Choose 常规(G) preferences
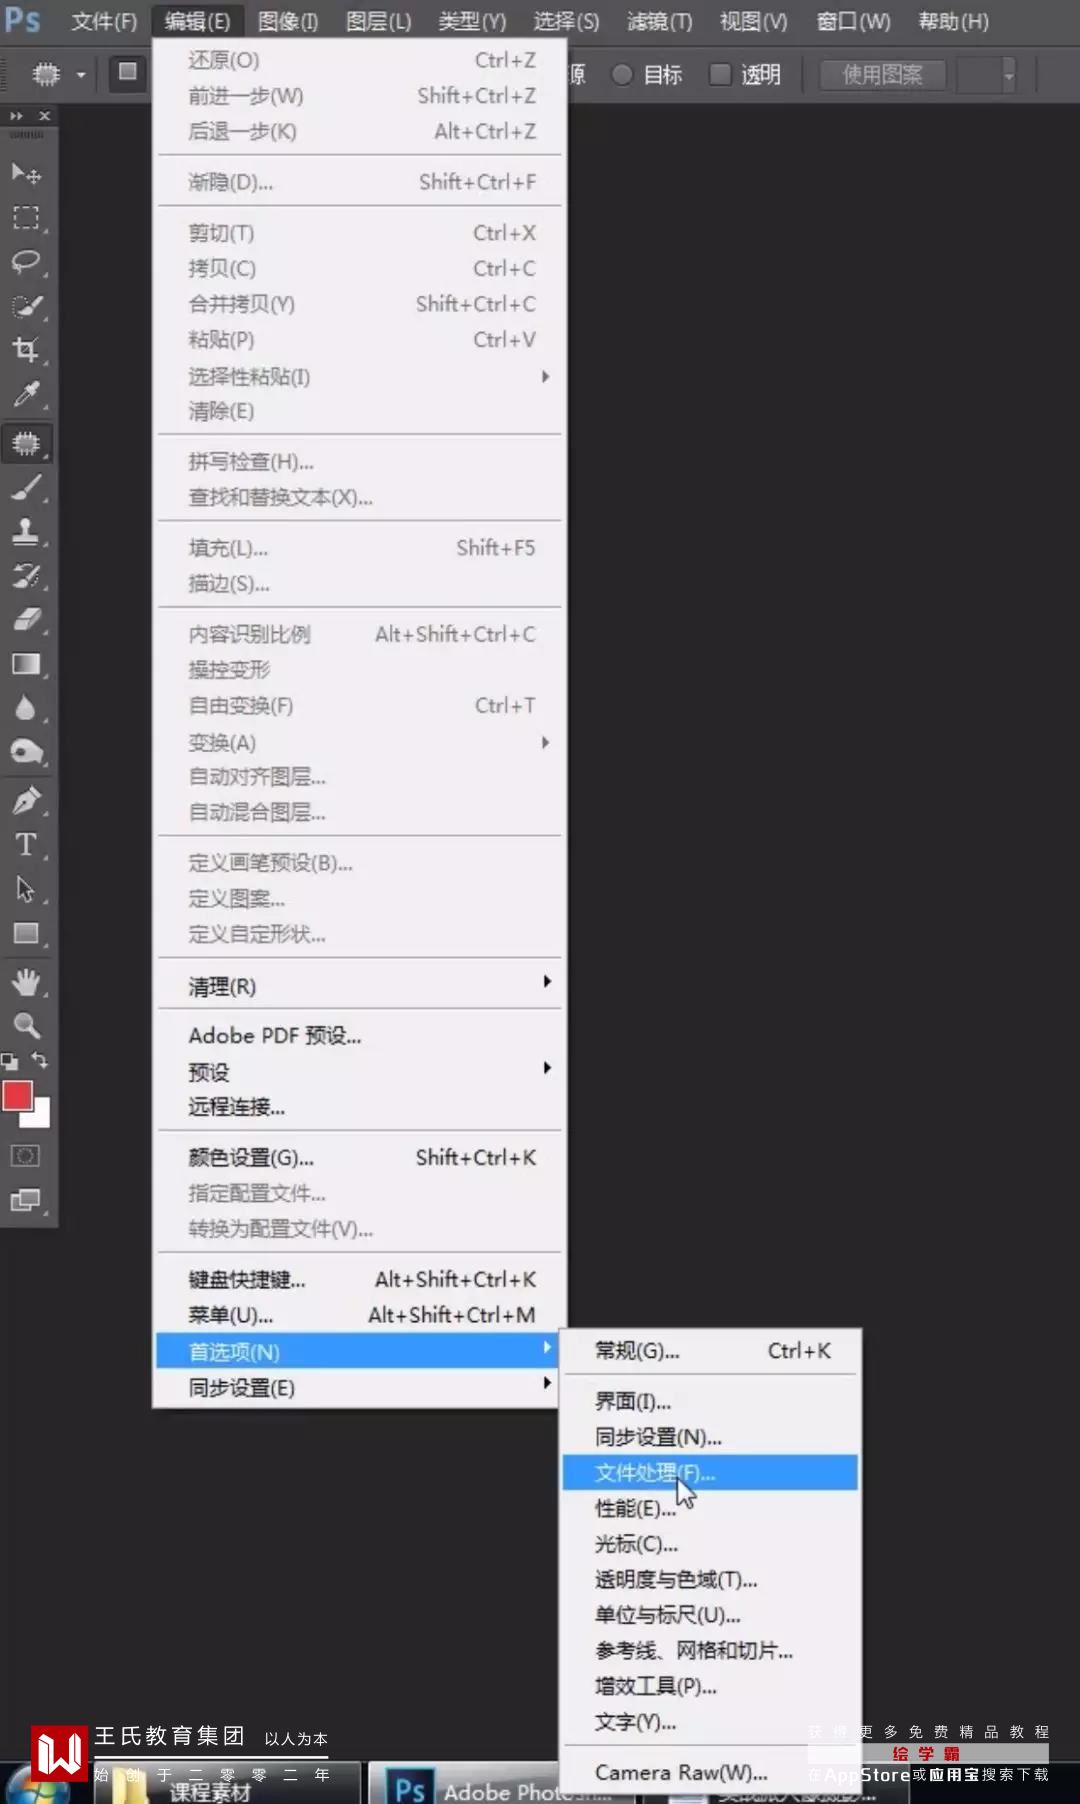This screenshot has height=1804, width=1080. point(710,1350)
